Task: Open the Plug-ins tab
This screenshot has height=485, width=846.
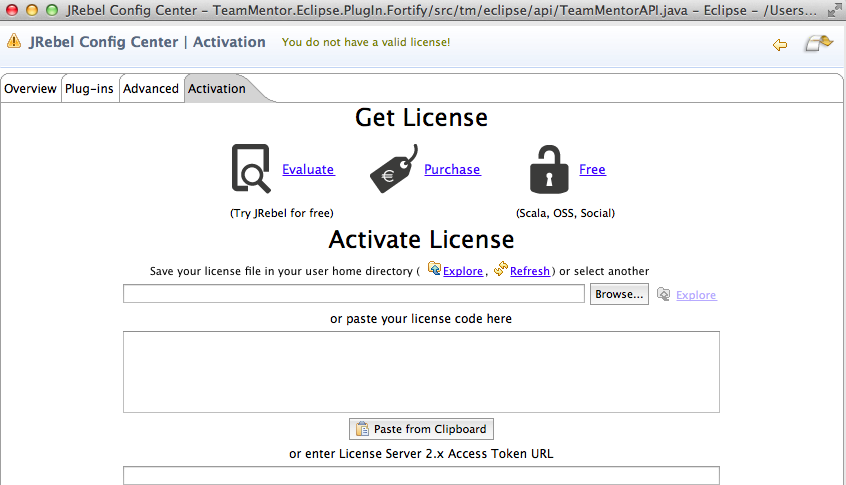Action: pos(89,89)
